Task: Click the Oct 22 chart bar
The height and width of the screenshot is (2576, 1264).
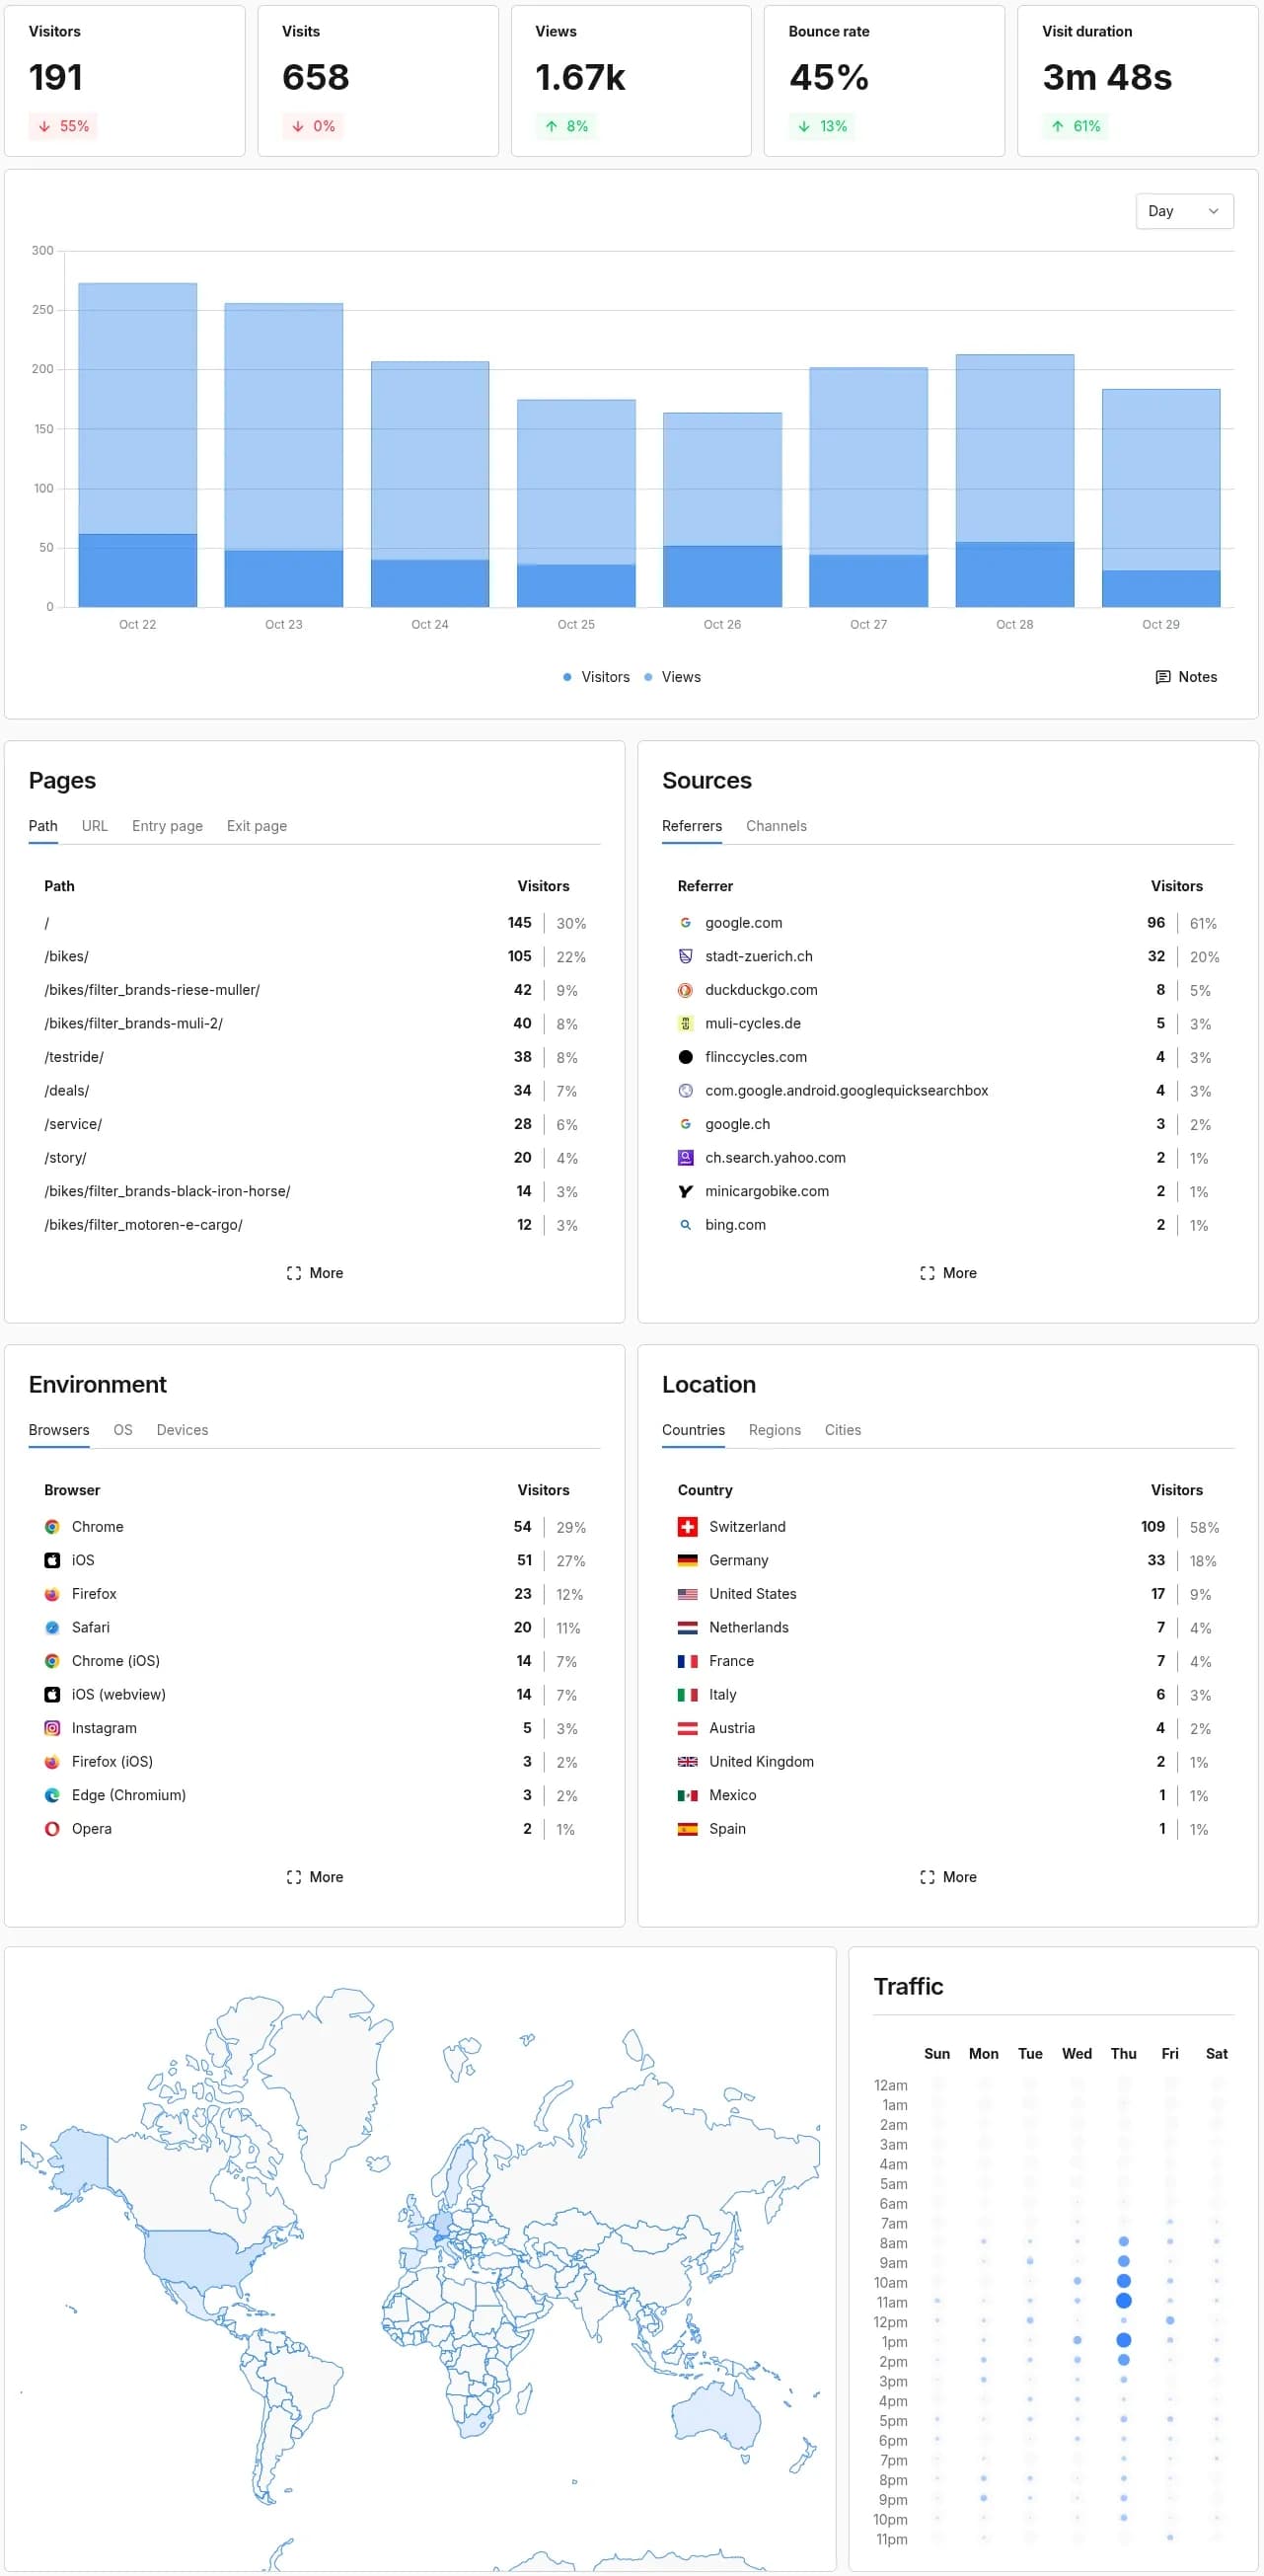Action: pos(137,445)
